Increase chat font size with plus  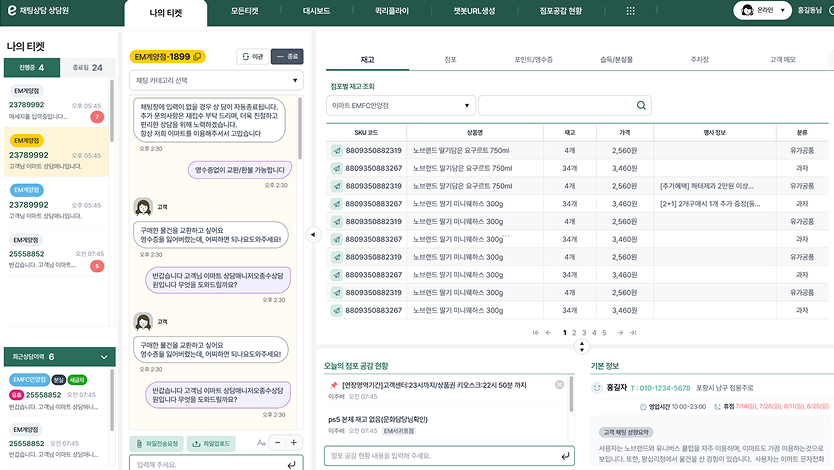[x=293, y=442]
